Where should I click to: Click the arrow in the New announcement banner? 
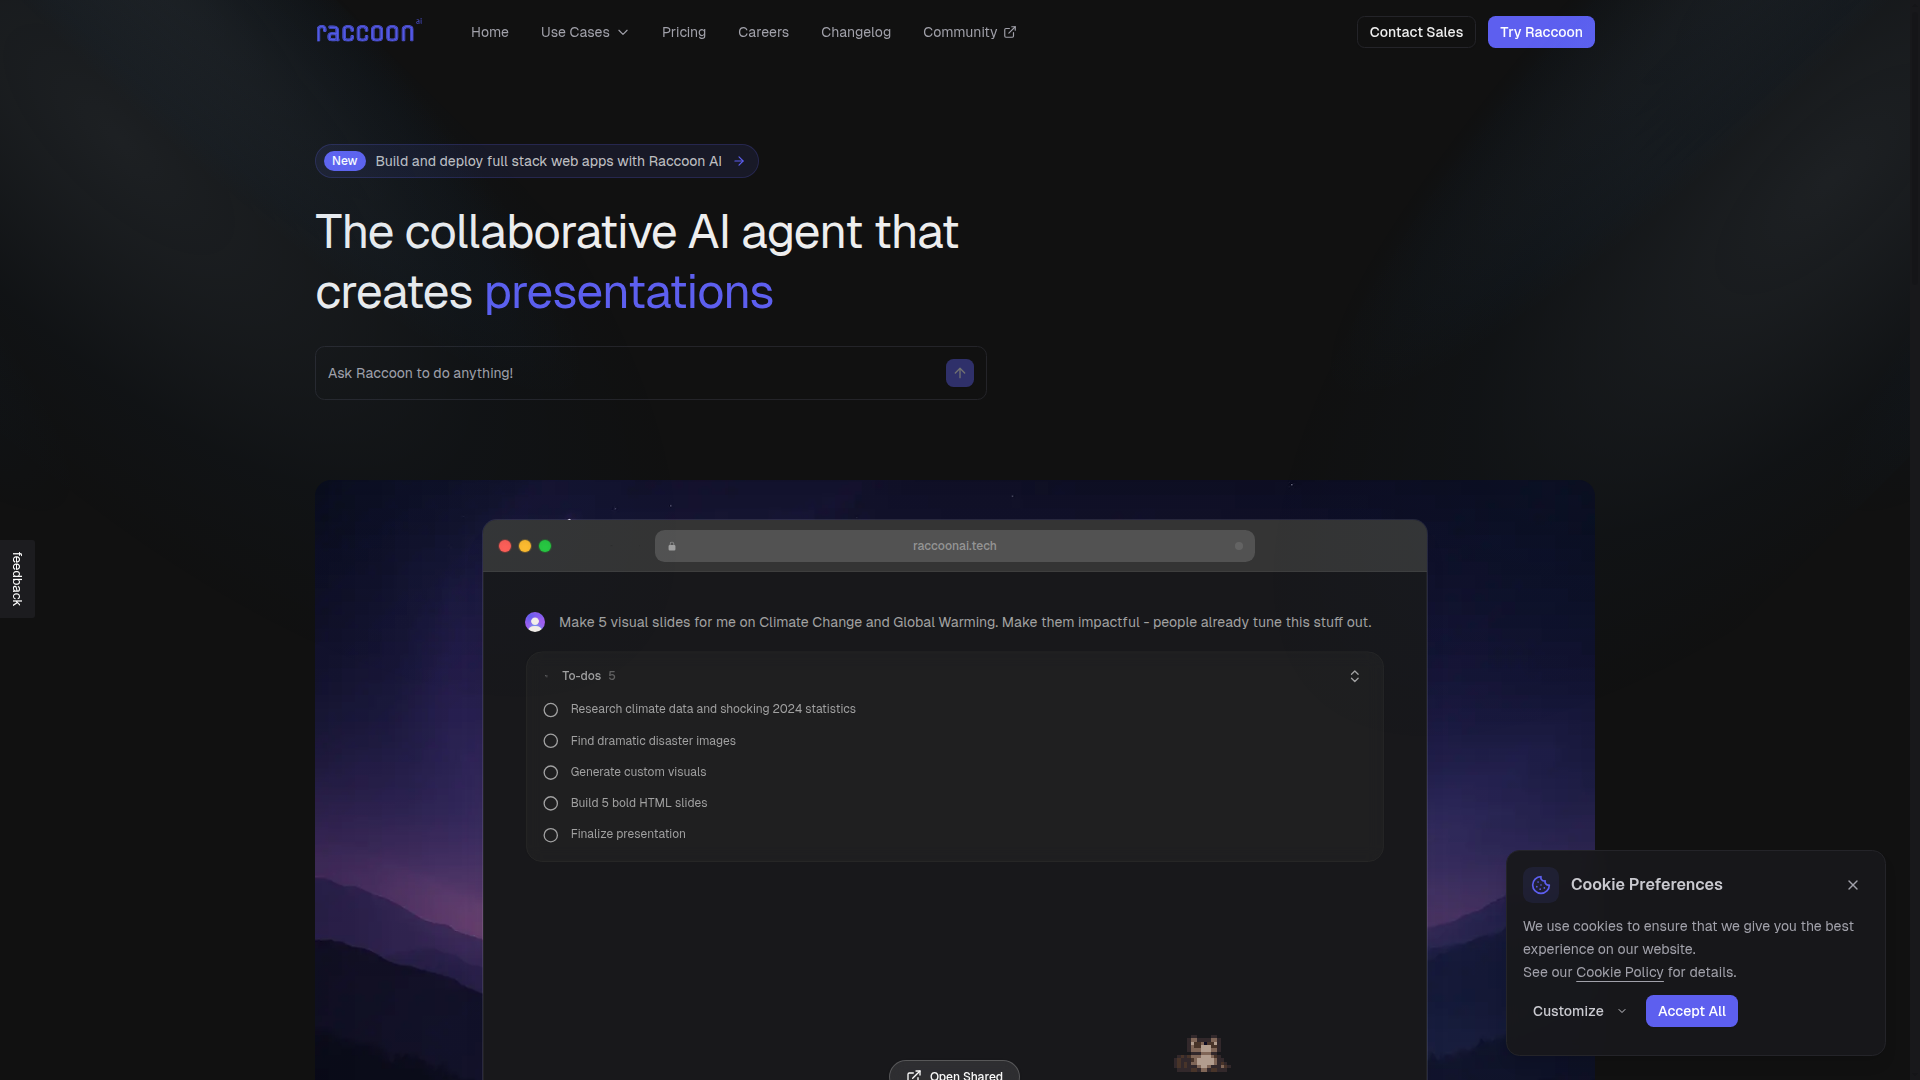[739, 161]
